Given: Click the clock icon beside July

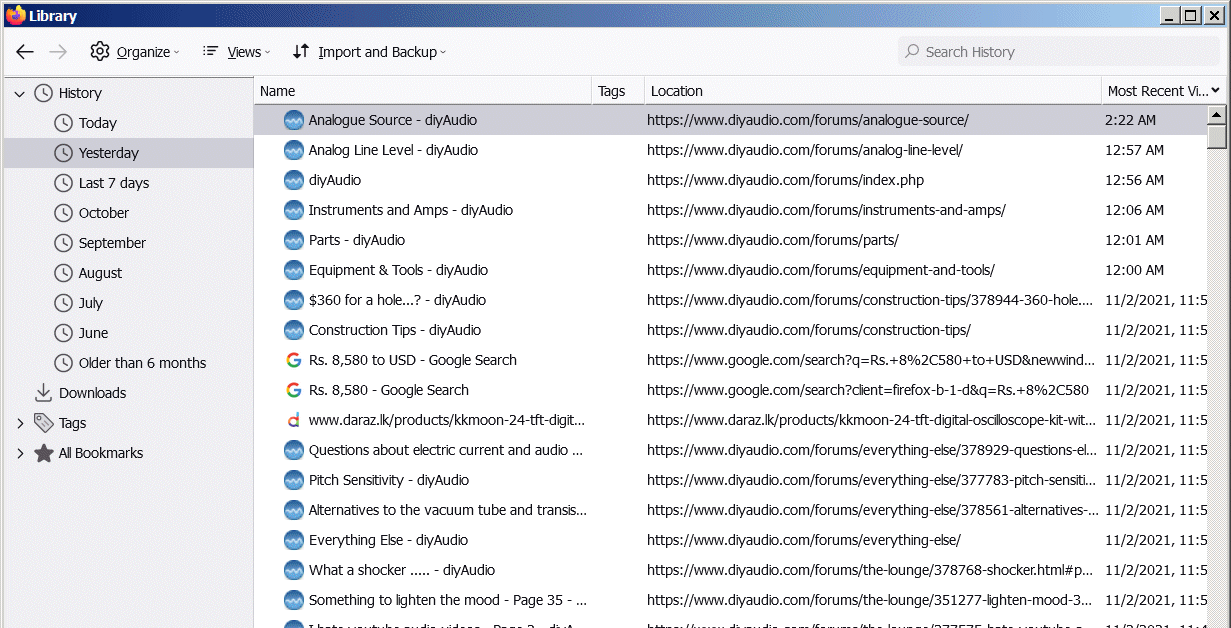Looking at the screenshot, I should [63, 303].
